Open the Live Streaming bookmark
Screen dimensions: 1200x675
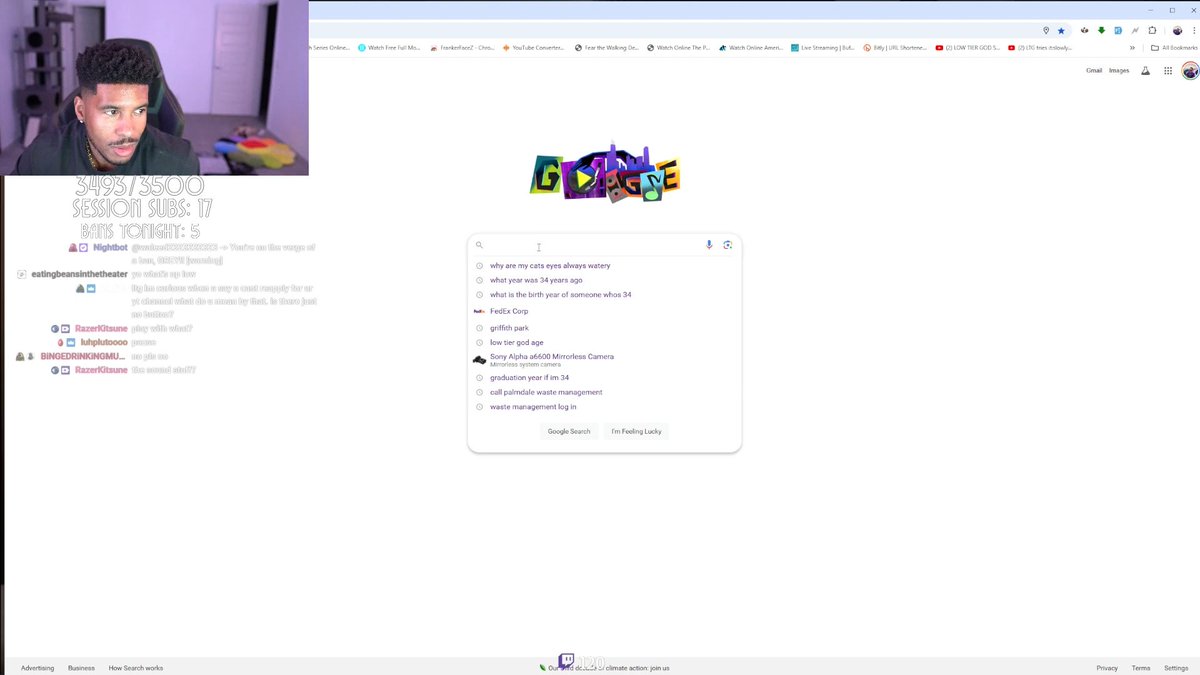[823, 47]
